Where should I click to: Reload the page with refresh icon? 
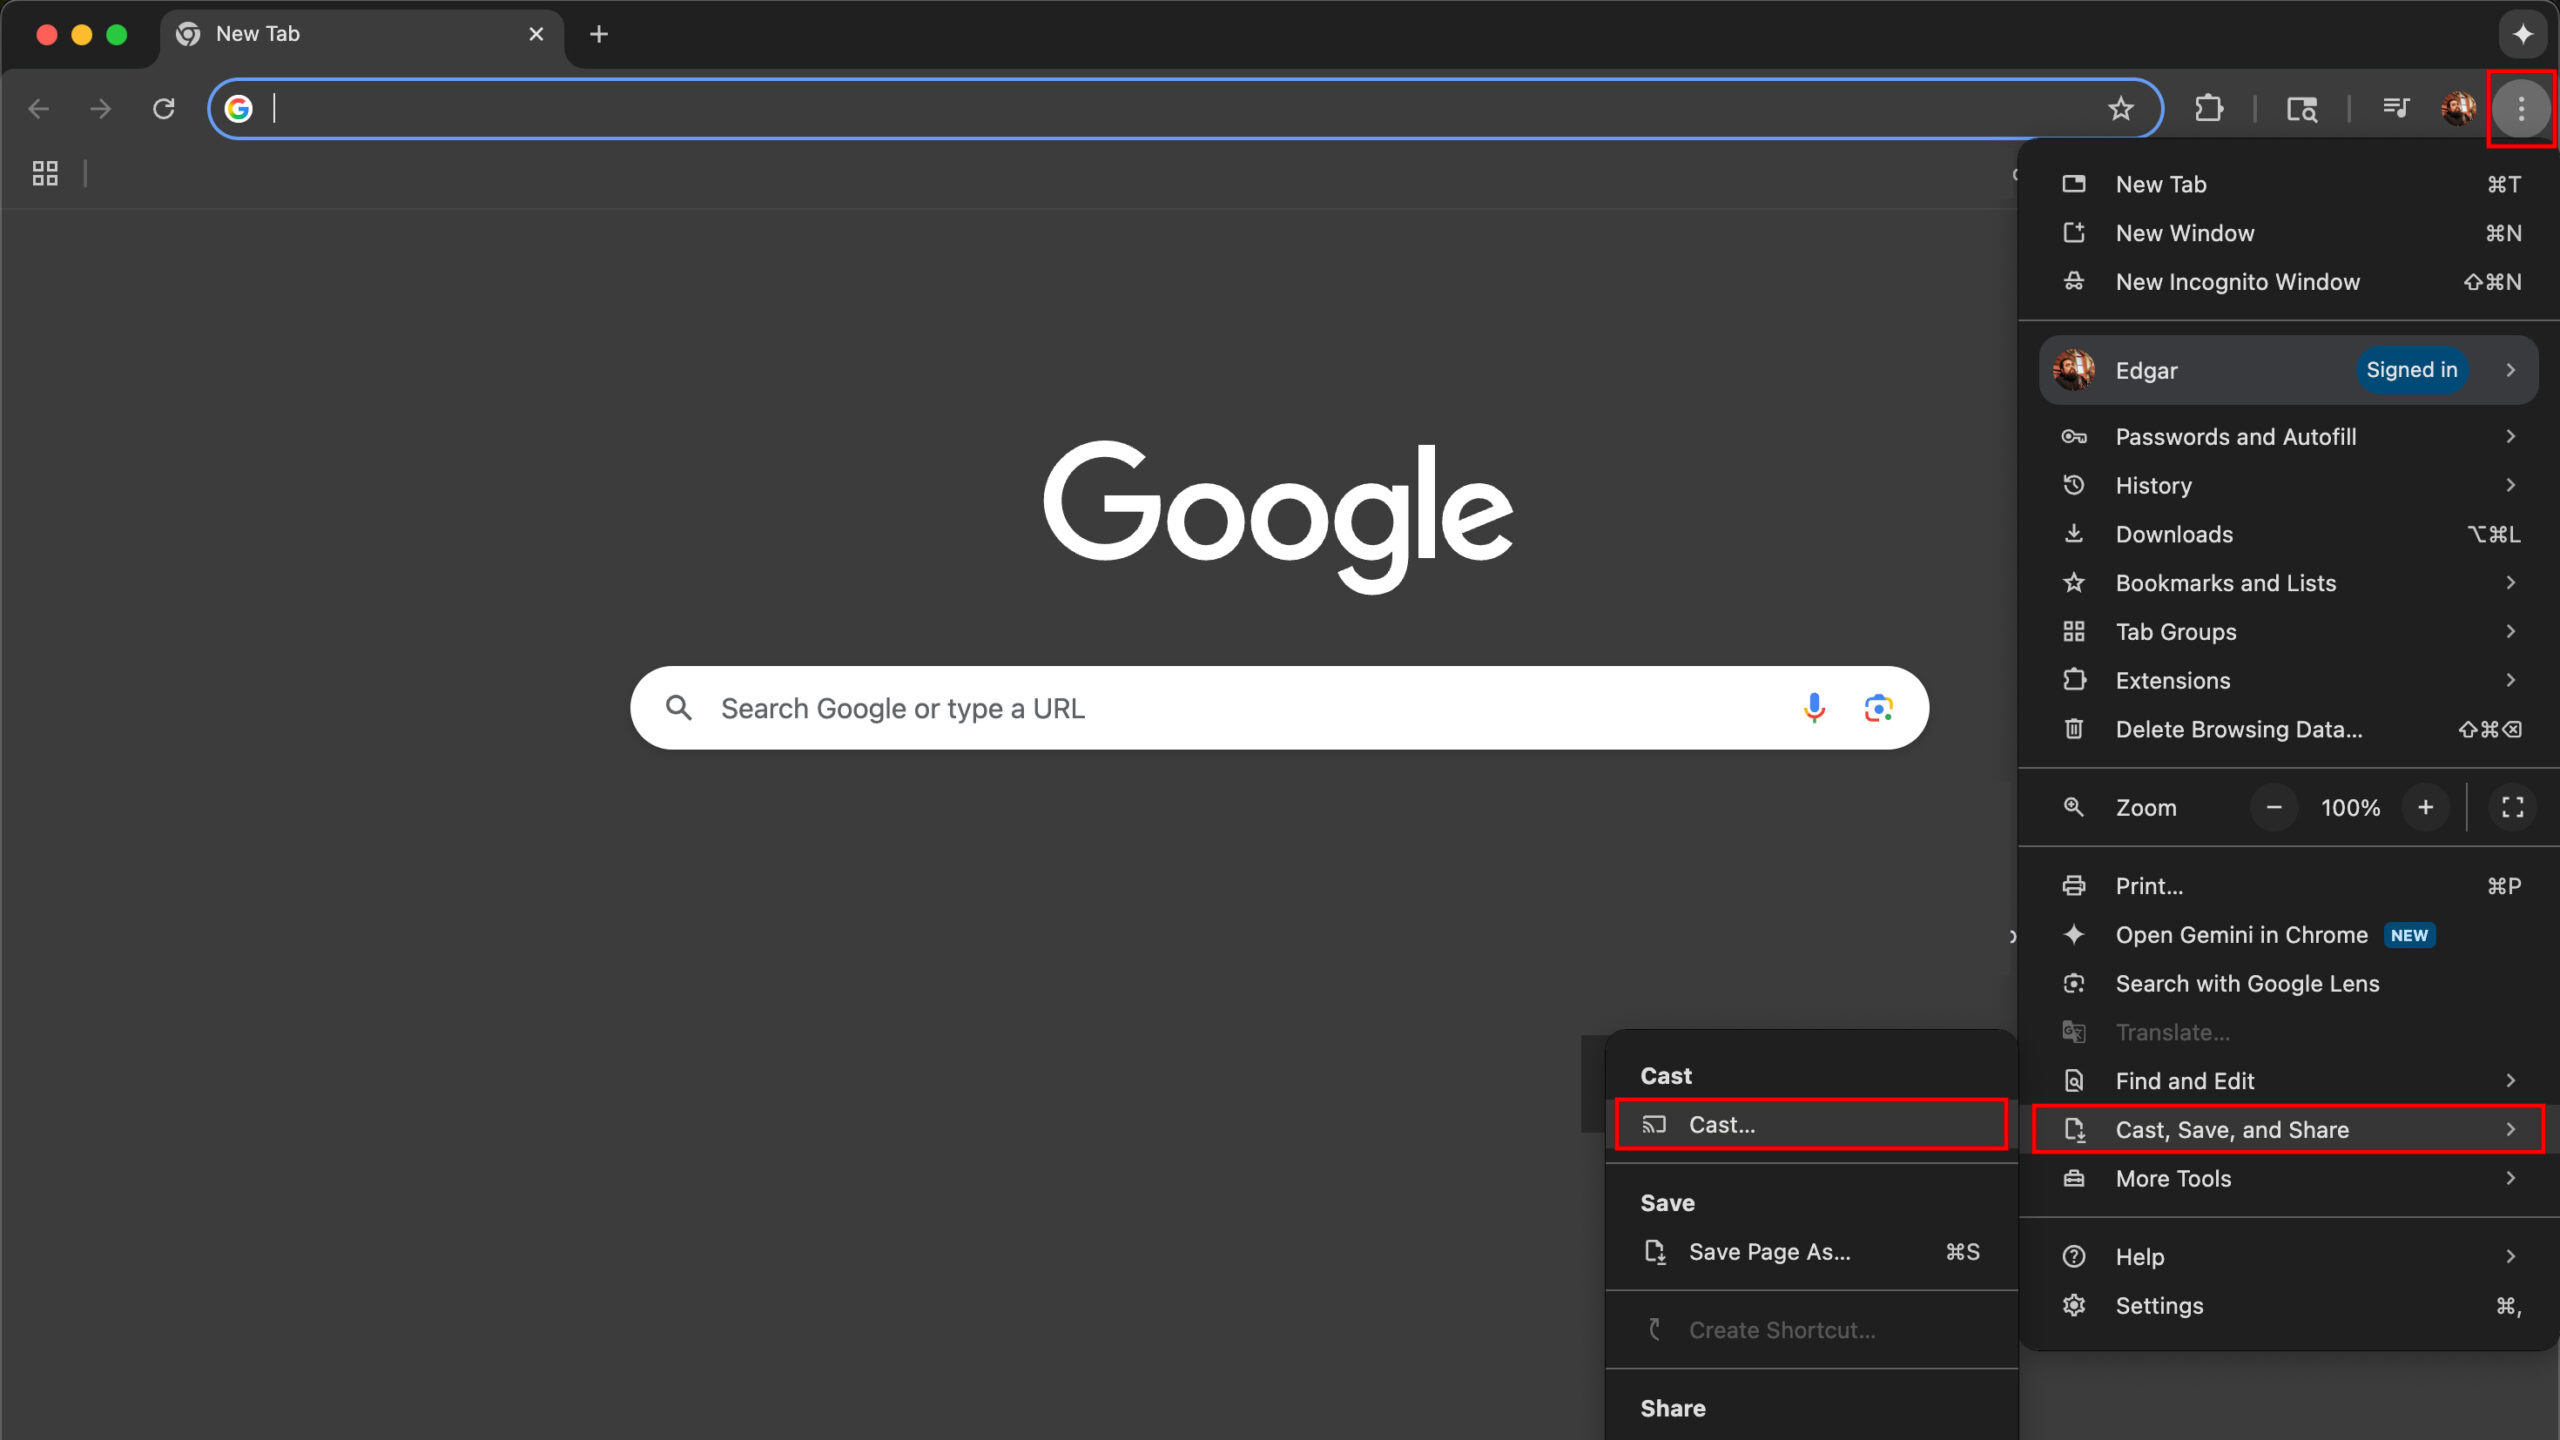[164, 108]
